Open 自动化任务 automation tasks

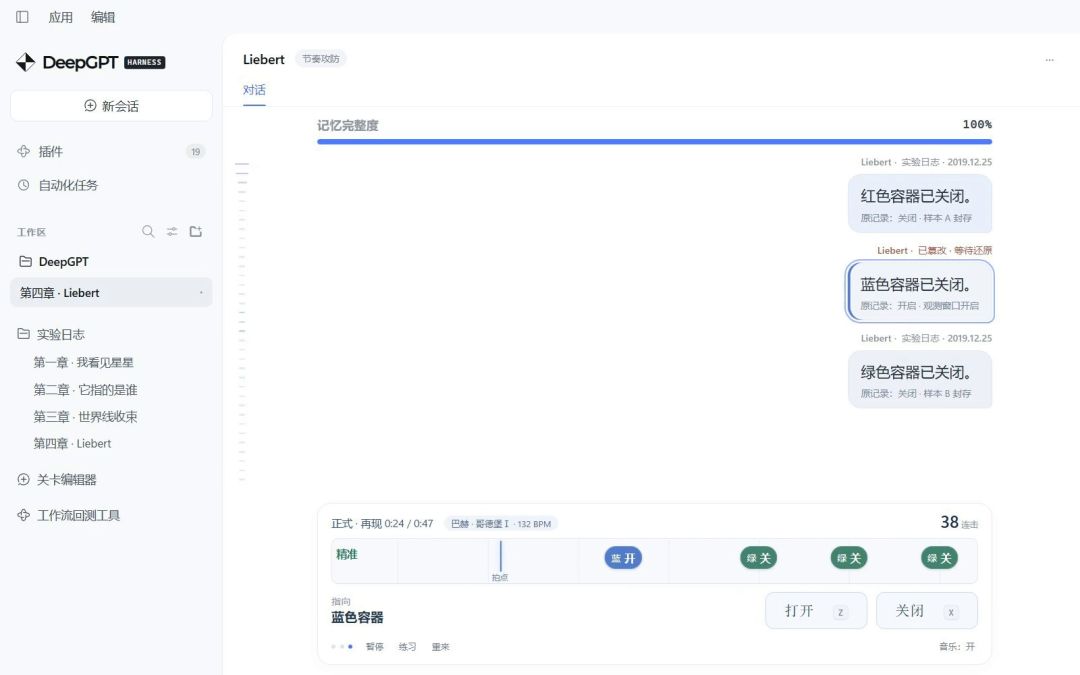[x=111, y=185]
